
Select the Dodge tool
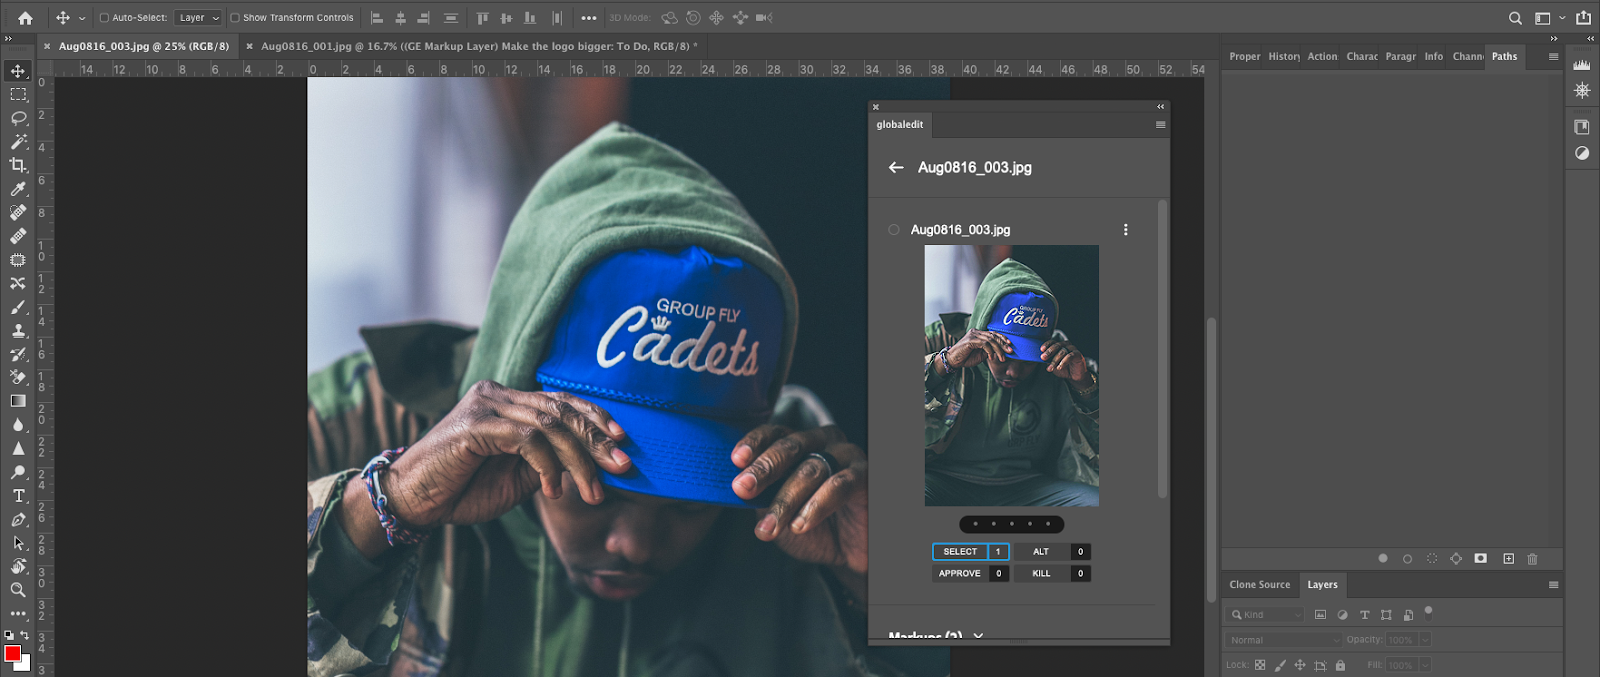coord(18,472)
